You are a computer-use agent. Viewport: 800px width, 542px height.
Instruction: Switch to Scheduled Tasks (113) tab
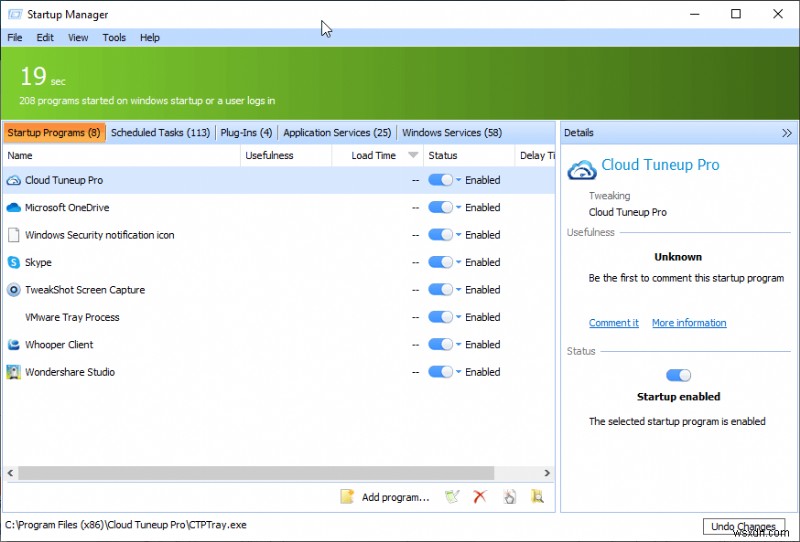(x=160, y=133)
